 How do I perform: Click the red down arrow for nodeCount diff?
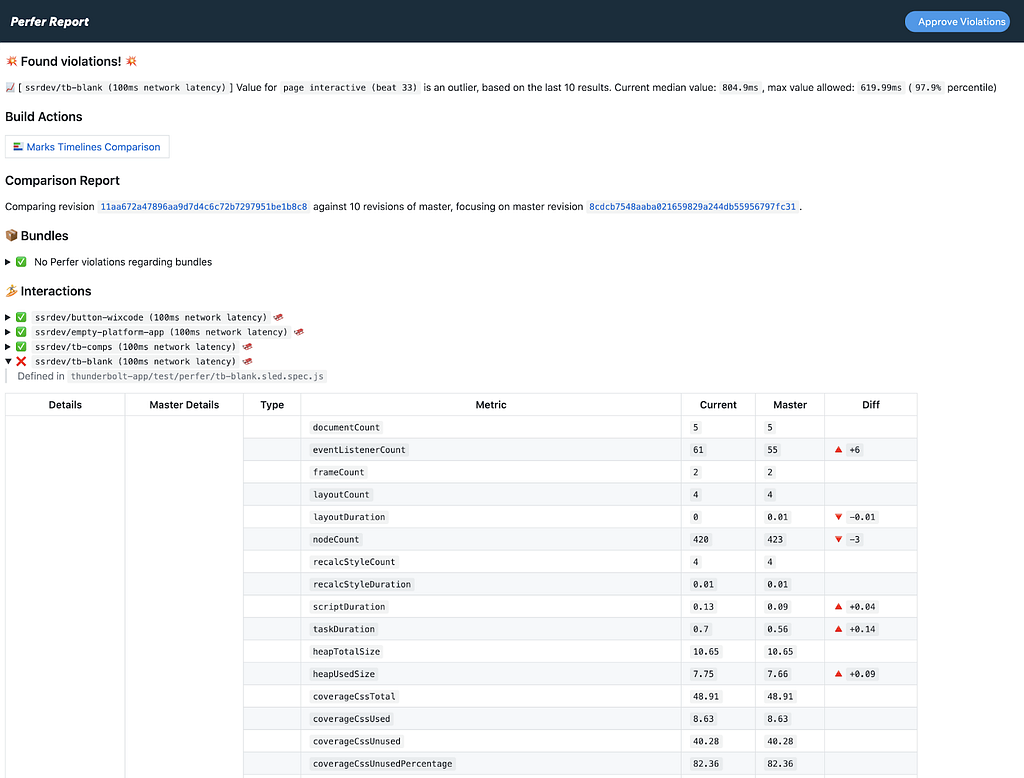tap(839, 540)
